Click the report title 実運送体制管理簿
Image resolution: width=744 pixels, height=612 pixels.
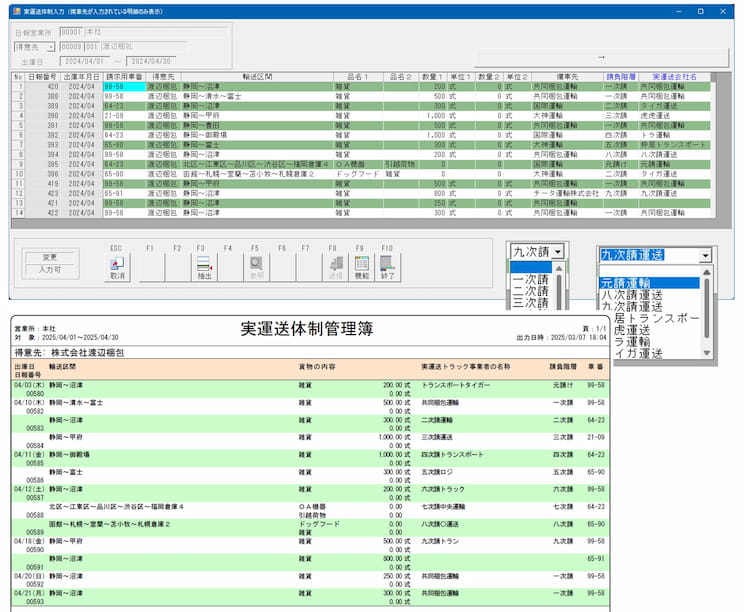tap(307, 329)
